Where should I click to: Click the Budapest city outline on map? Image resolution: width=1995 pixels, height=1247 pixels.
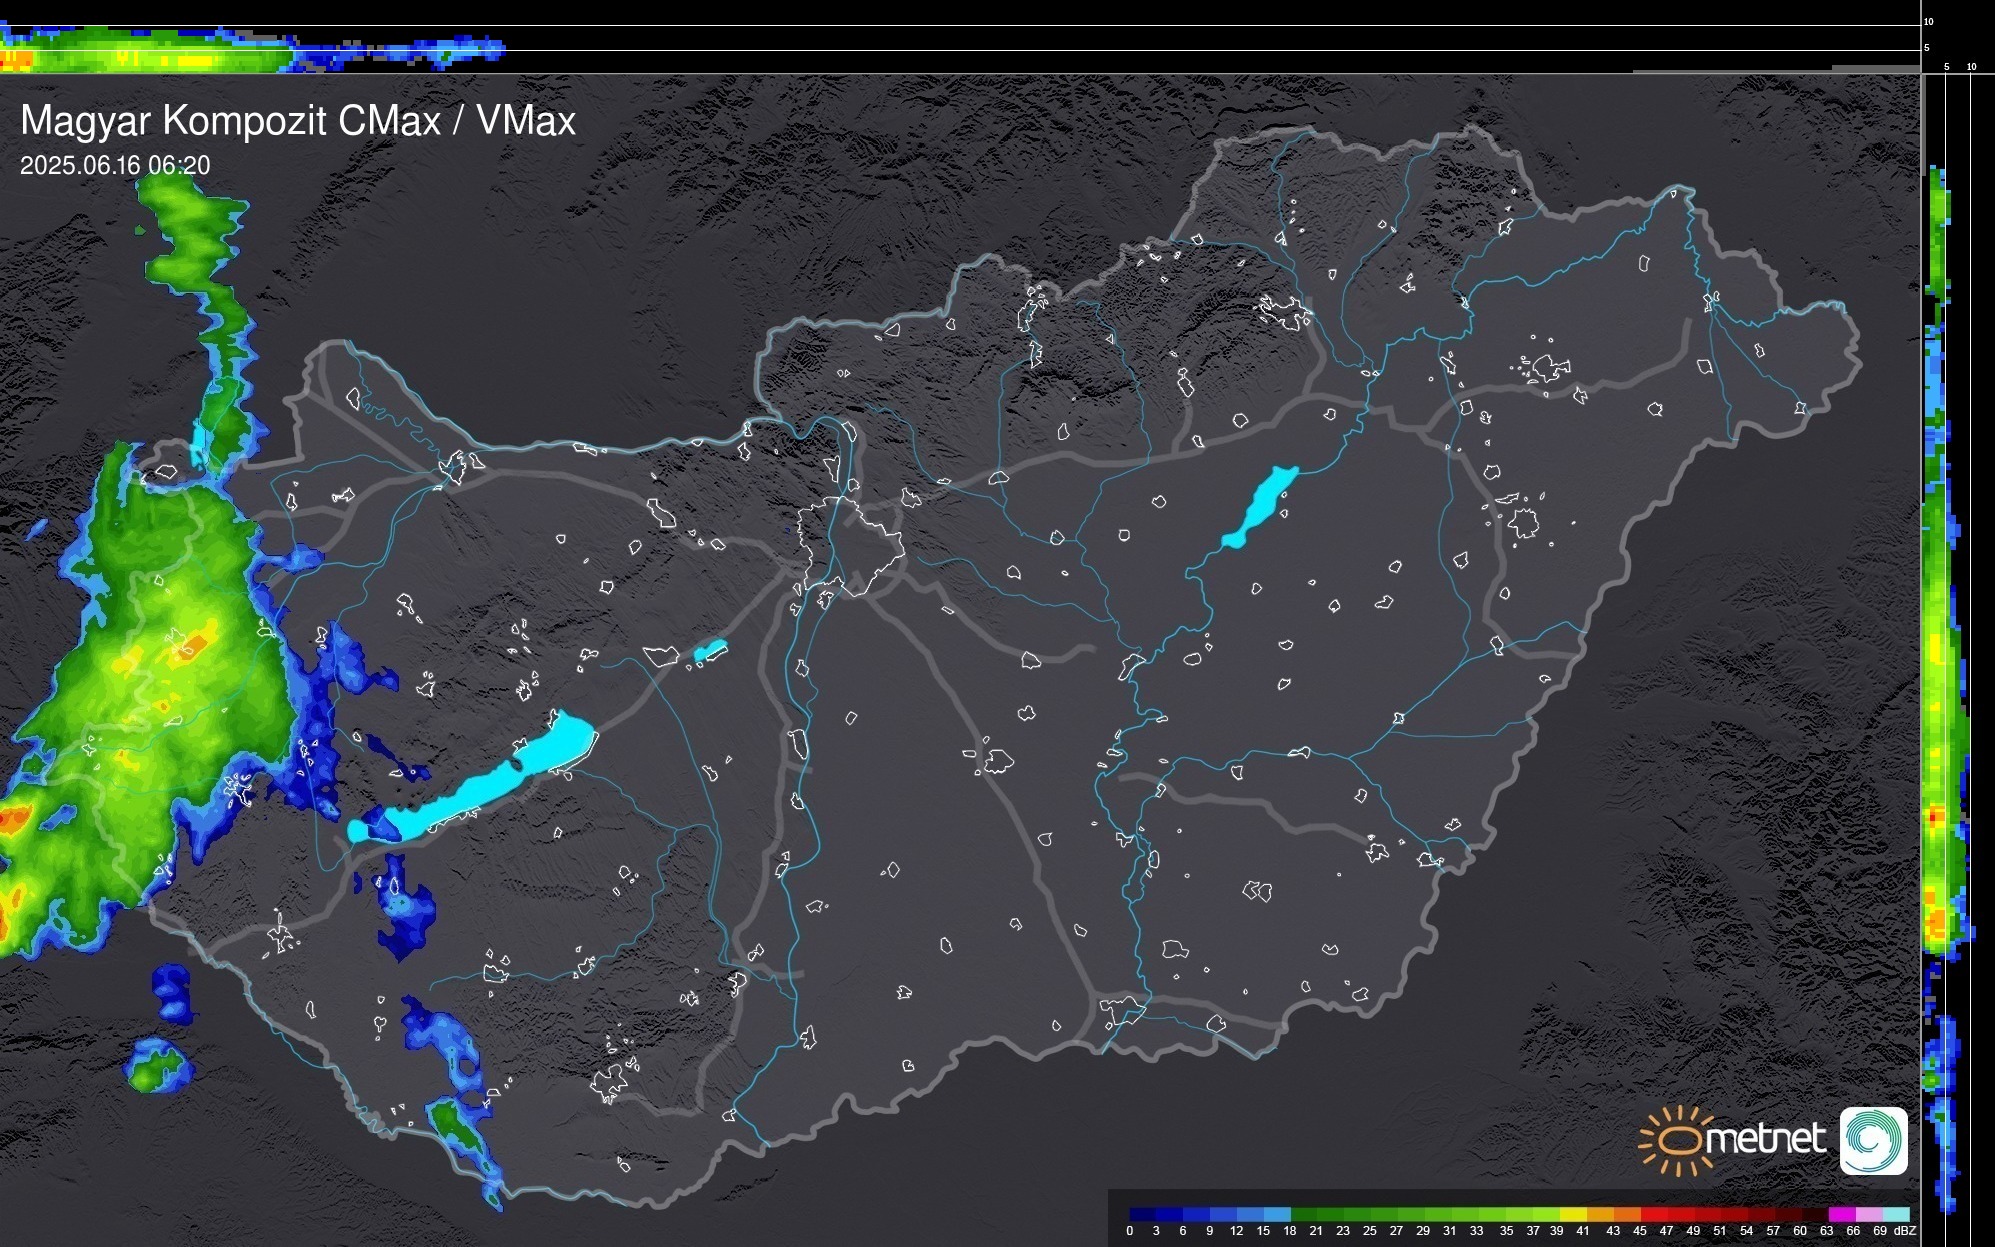[x=850, y=545]
